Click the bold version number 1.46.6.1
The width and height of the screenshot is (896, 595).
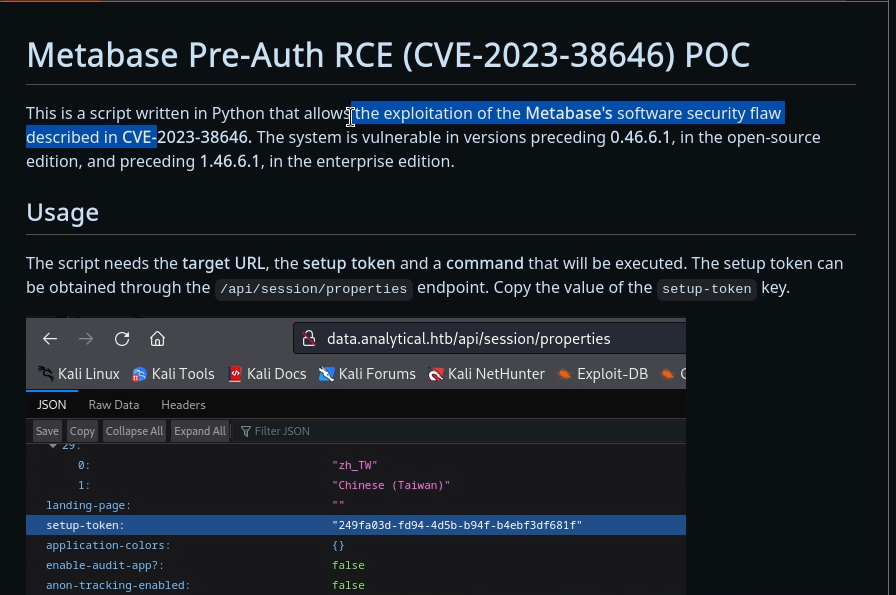click(229, 161)
